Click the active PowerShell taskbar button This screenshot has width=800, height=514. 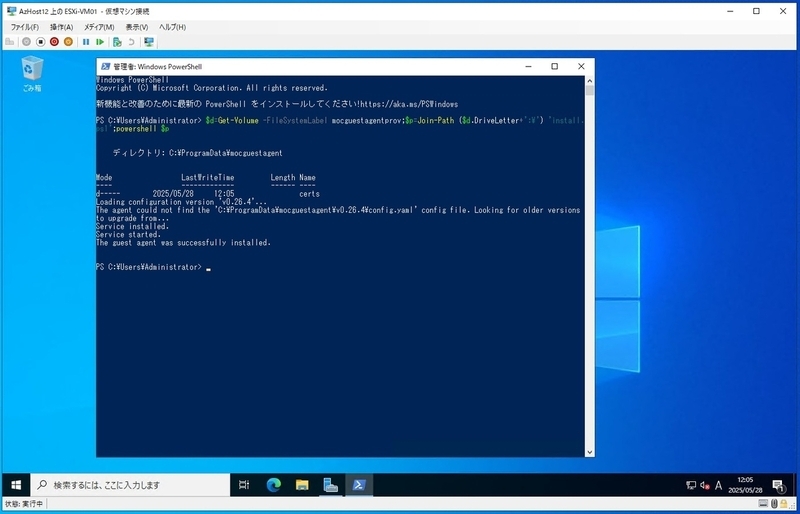click(359, 485)
